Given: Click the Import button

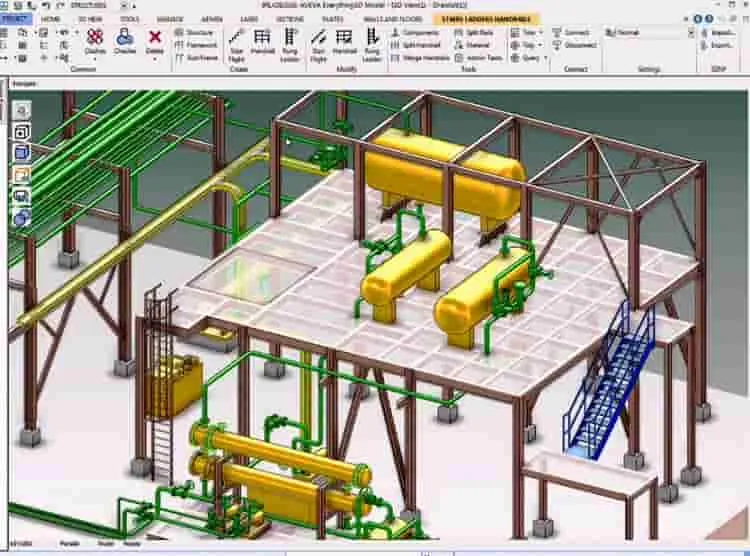Looking at the screenshot, I should pyautogui.click(x=718, y=33).
